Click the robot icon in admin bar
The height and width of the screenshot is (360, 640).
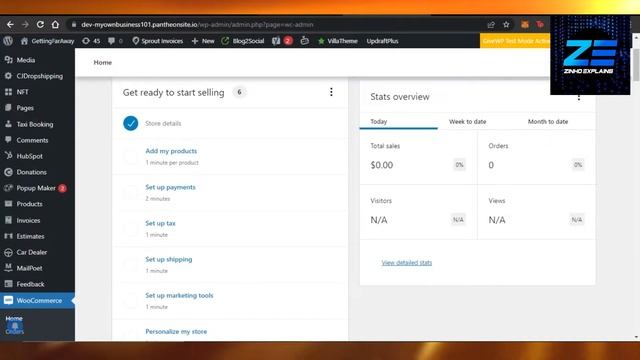(x=304, y=41)
